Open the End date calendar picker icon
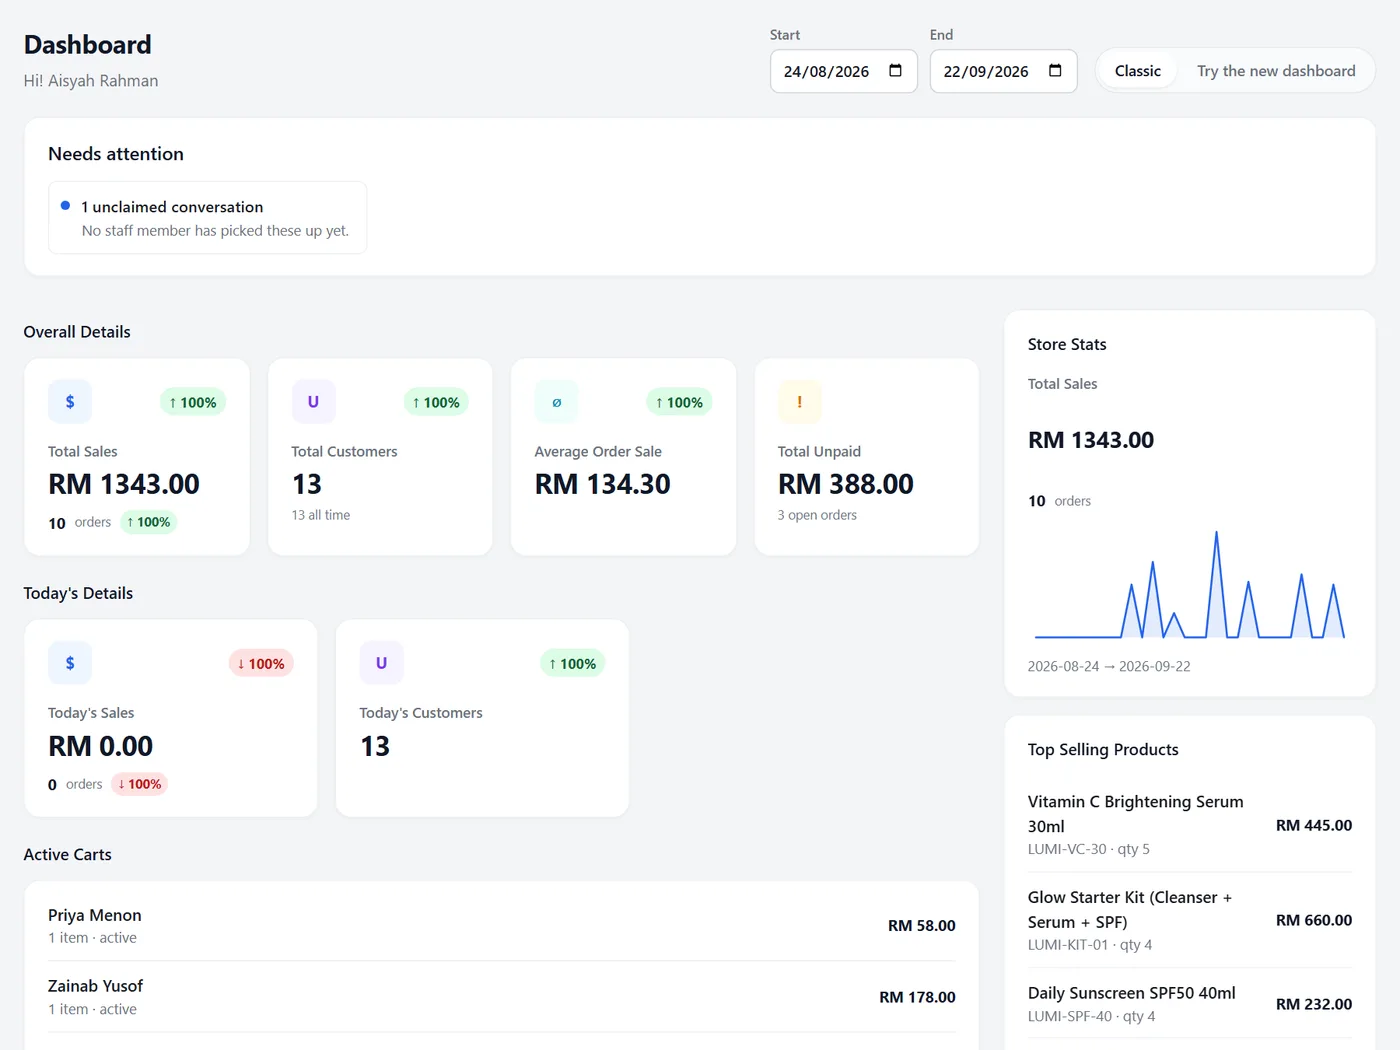1400x1050 pixels. (1055, 71)
